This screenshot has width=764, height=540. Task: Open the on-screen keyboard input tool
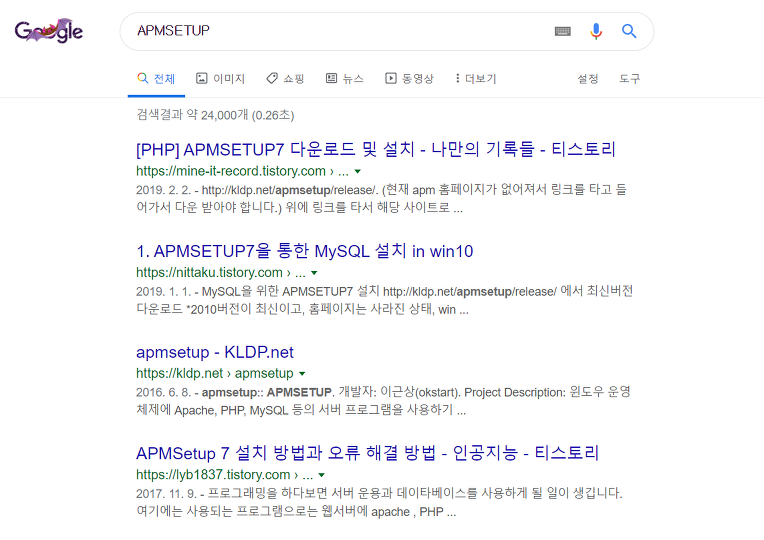(563, 31)
